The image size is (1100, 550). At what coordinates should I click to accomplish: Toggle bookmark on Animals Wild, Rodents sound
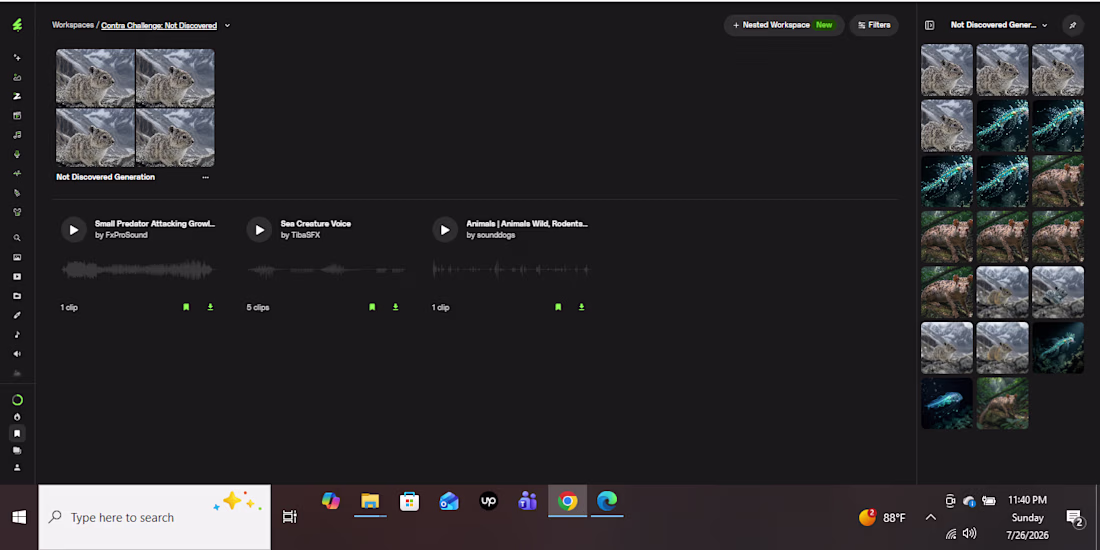click(558, 307)
